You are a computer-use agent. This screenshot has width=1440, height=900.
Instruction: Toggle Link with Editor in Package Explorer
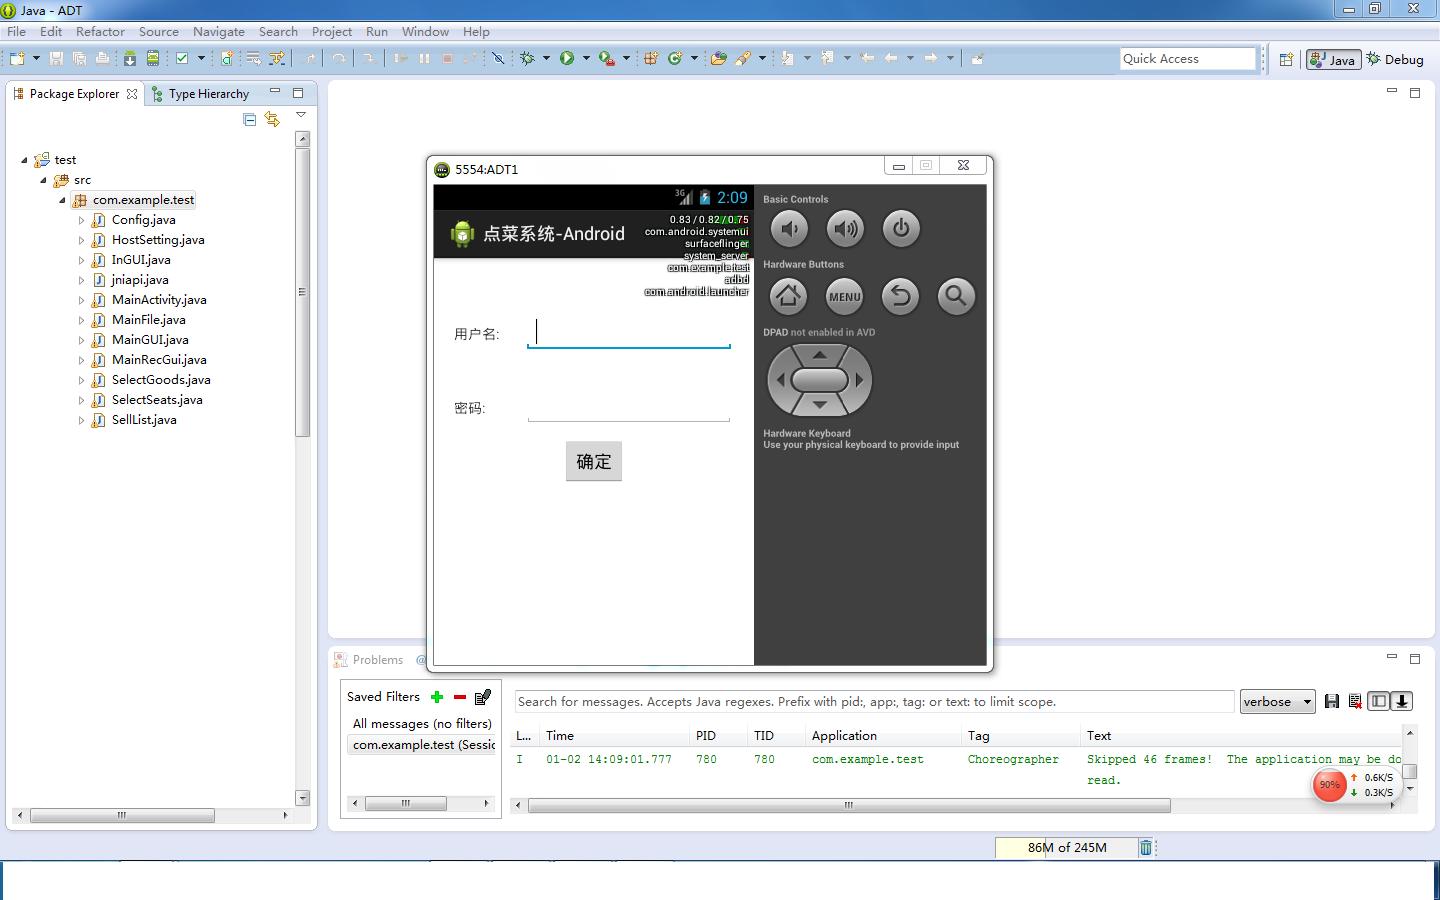point(272,120)
